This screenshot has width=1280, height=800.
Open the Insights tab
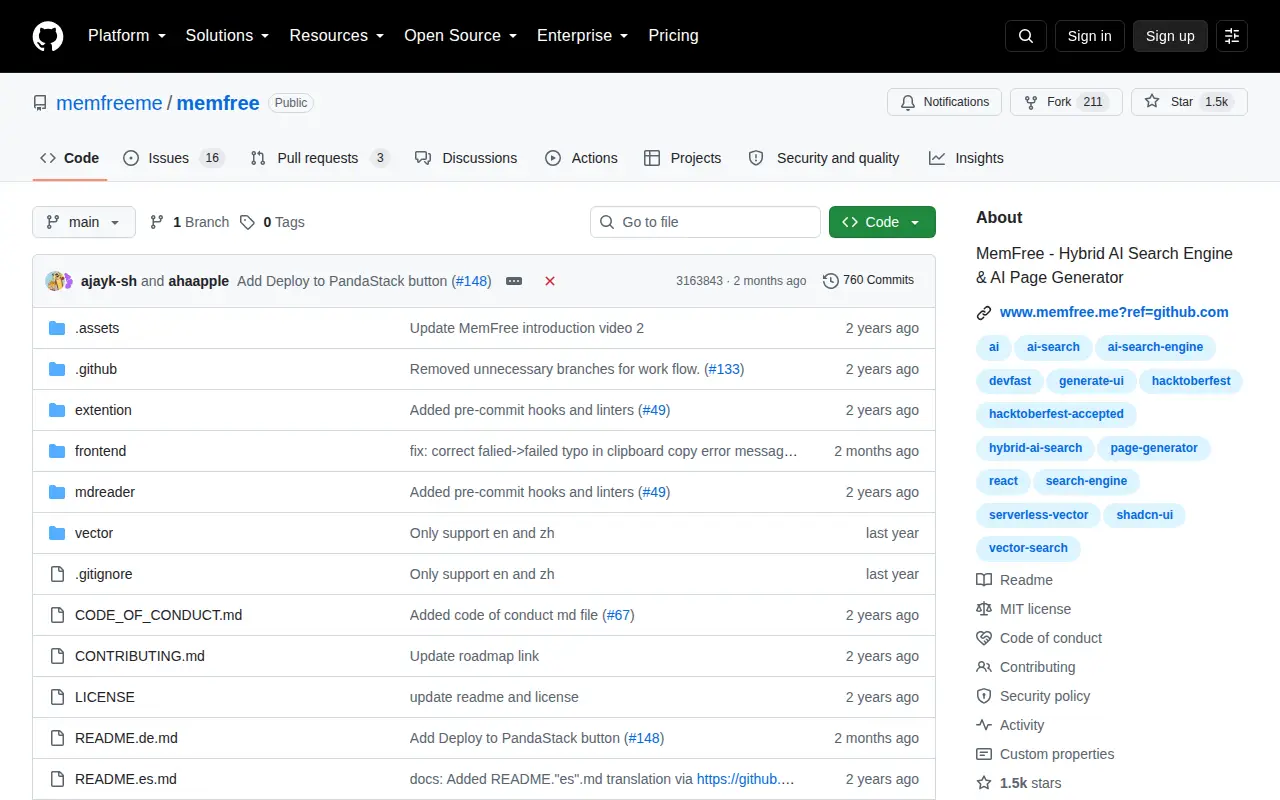point(966,158)
